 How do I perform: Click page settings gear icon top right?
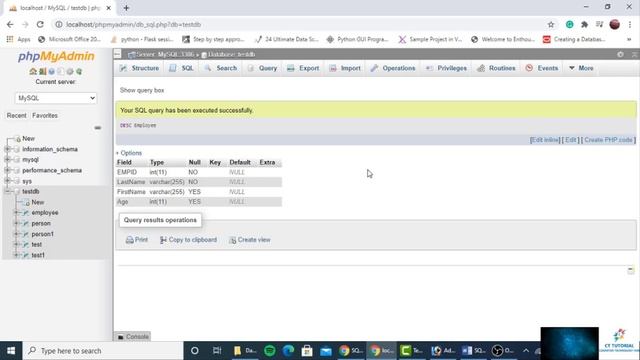[x=620, y=54]
